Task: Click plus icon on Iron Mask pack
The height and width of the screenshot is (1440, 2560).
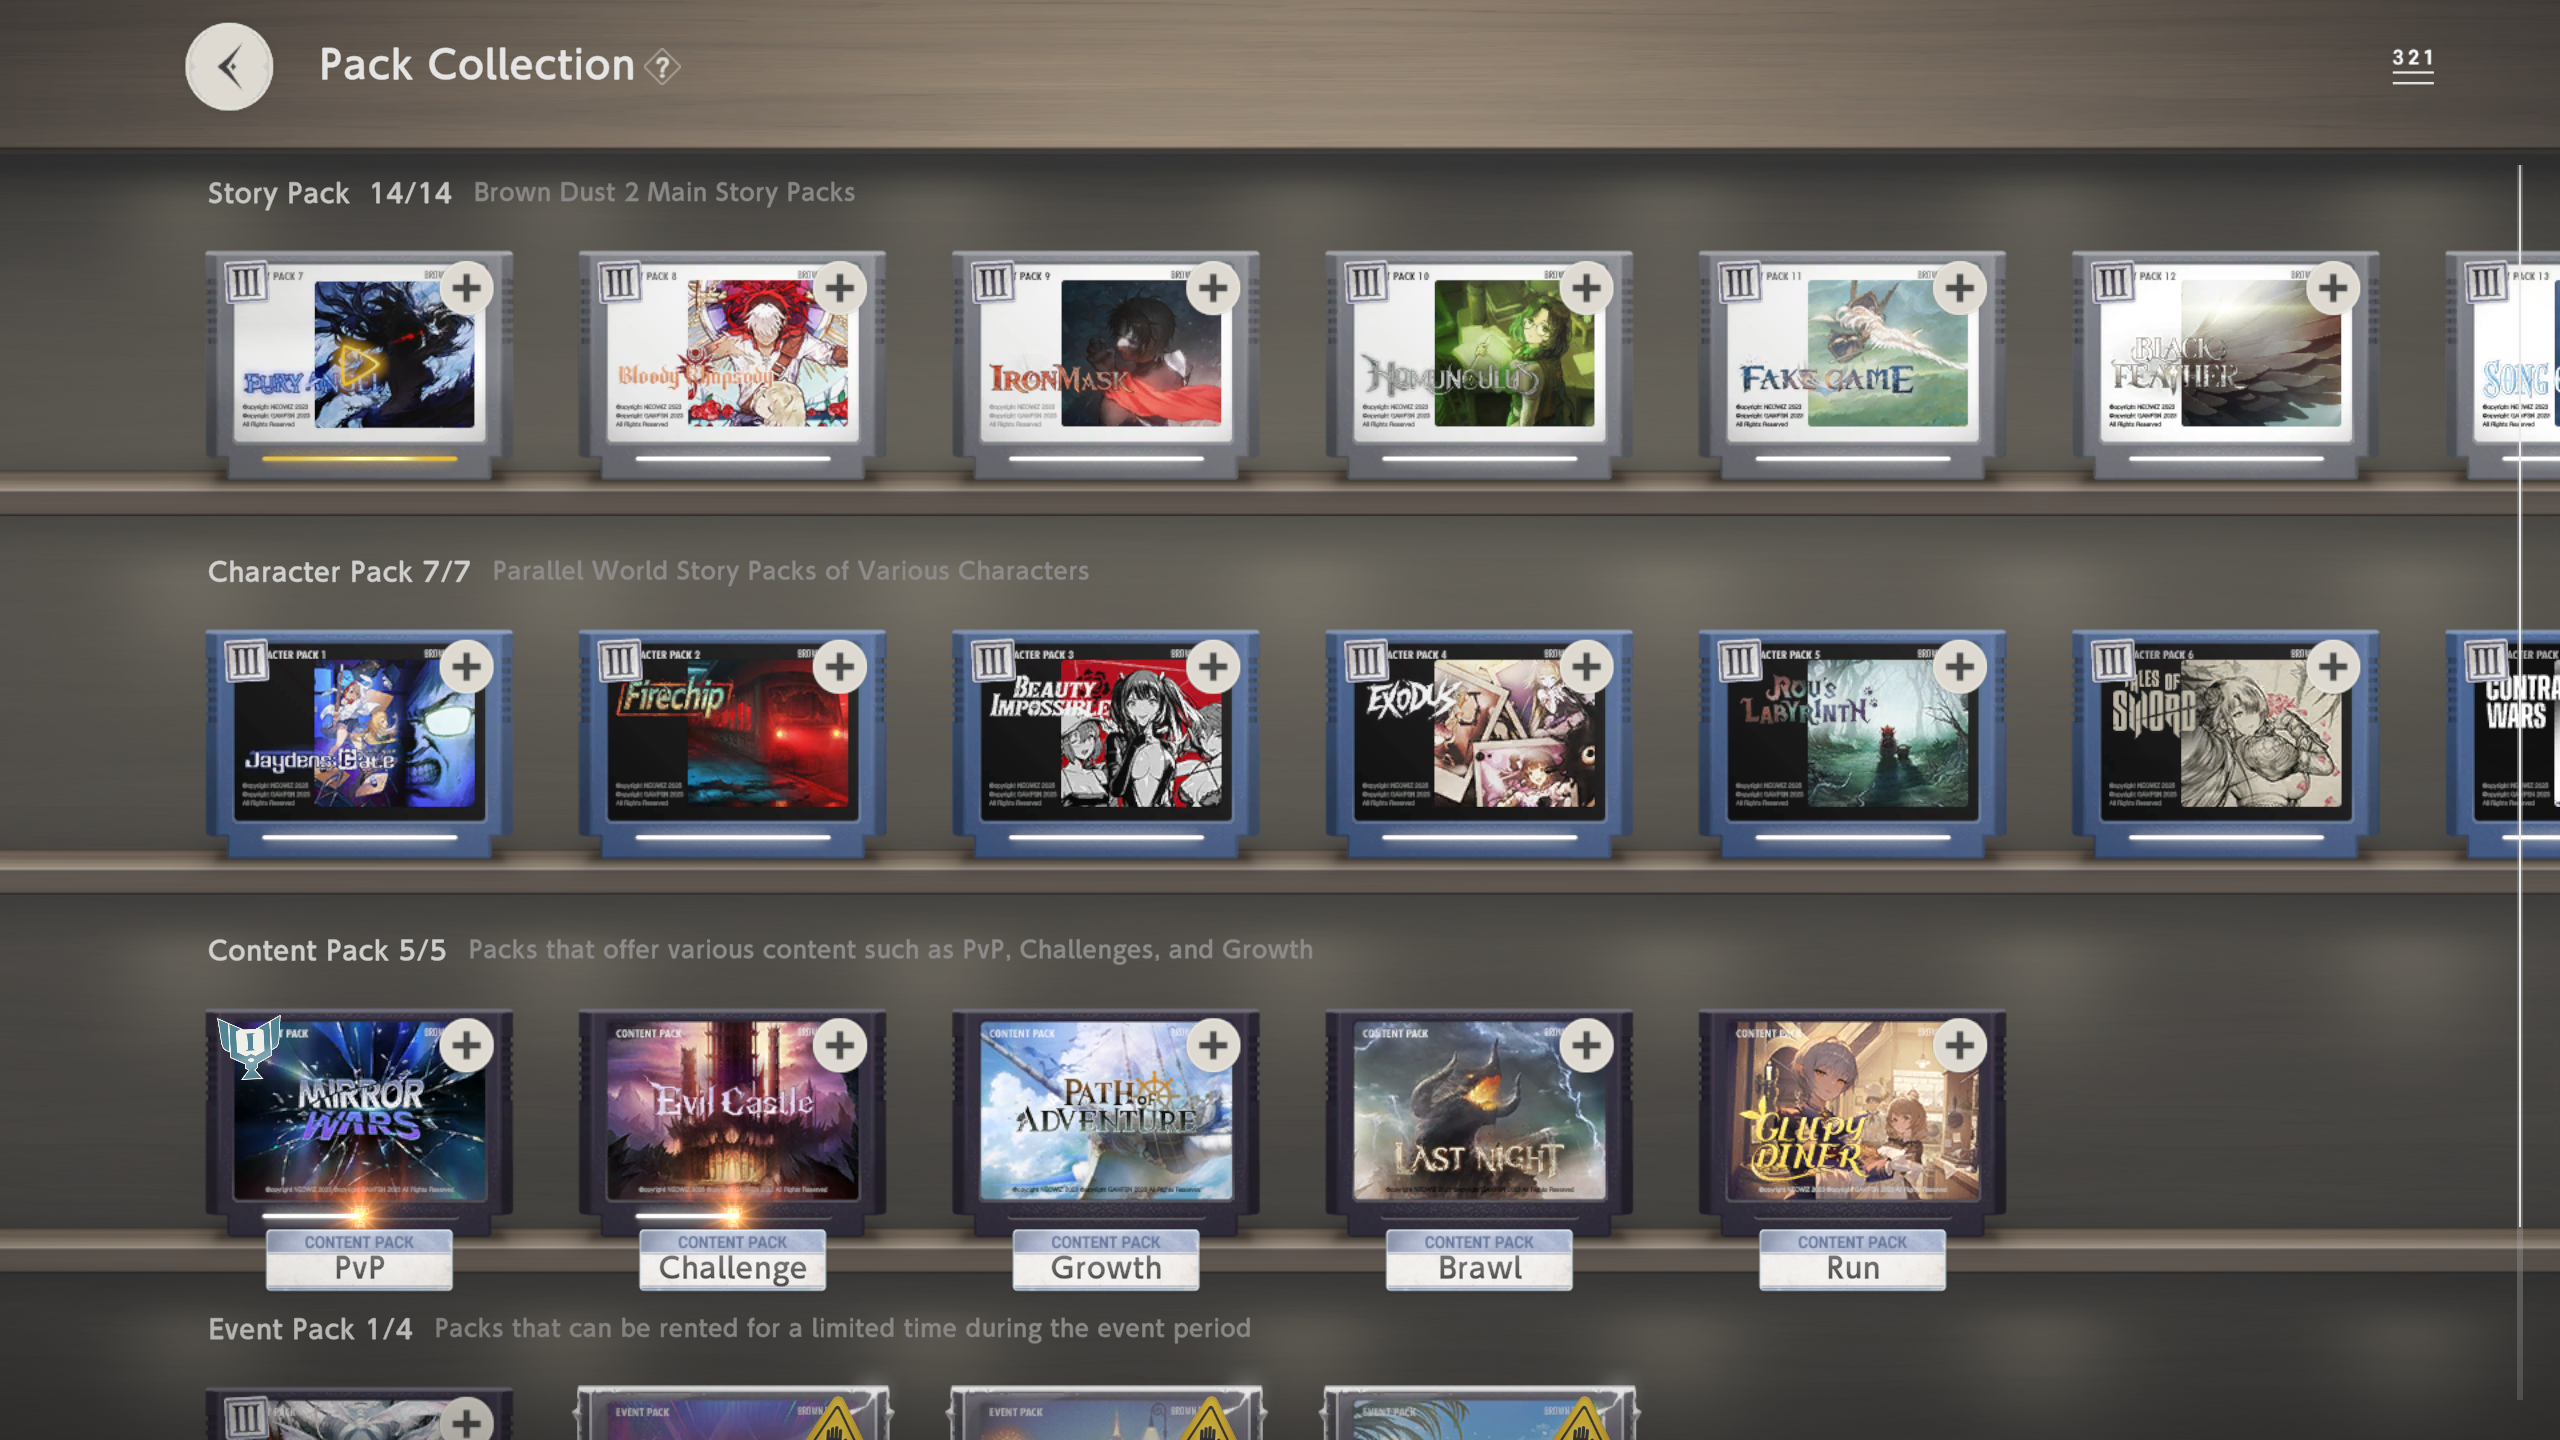Action: pos(1212,288)
